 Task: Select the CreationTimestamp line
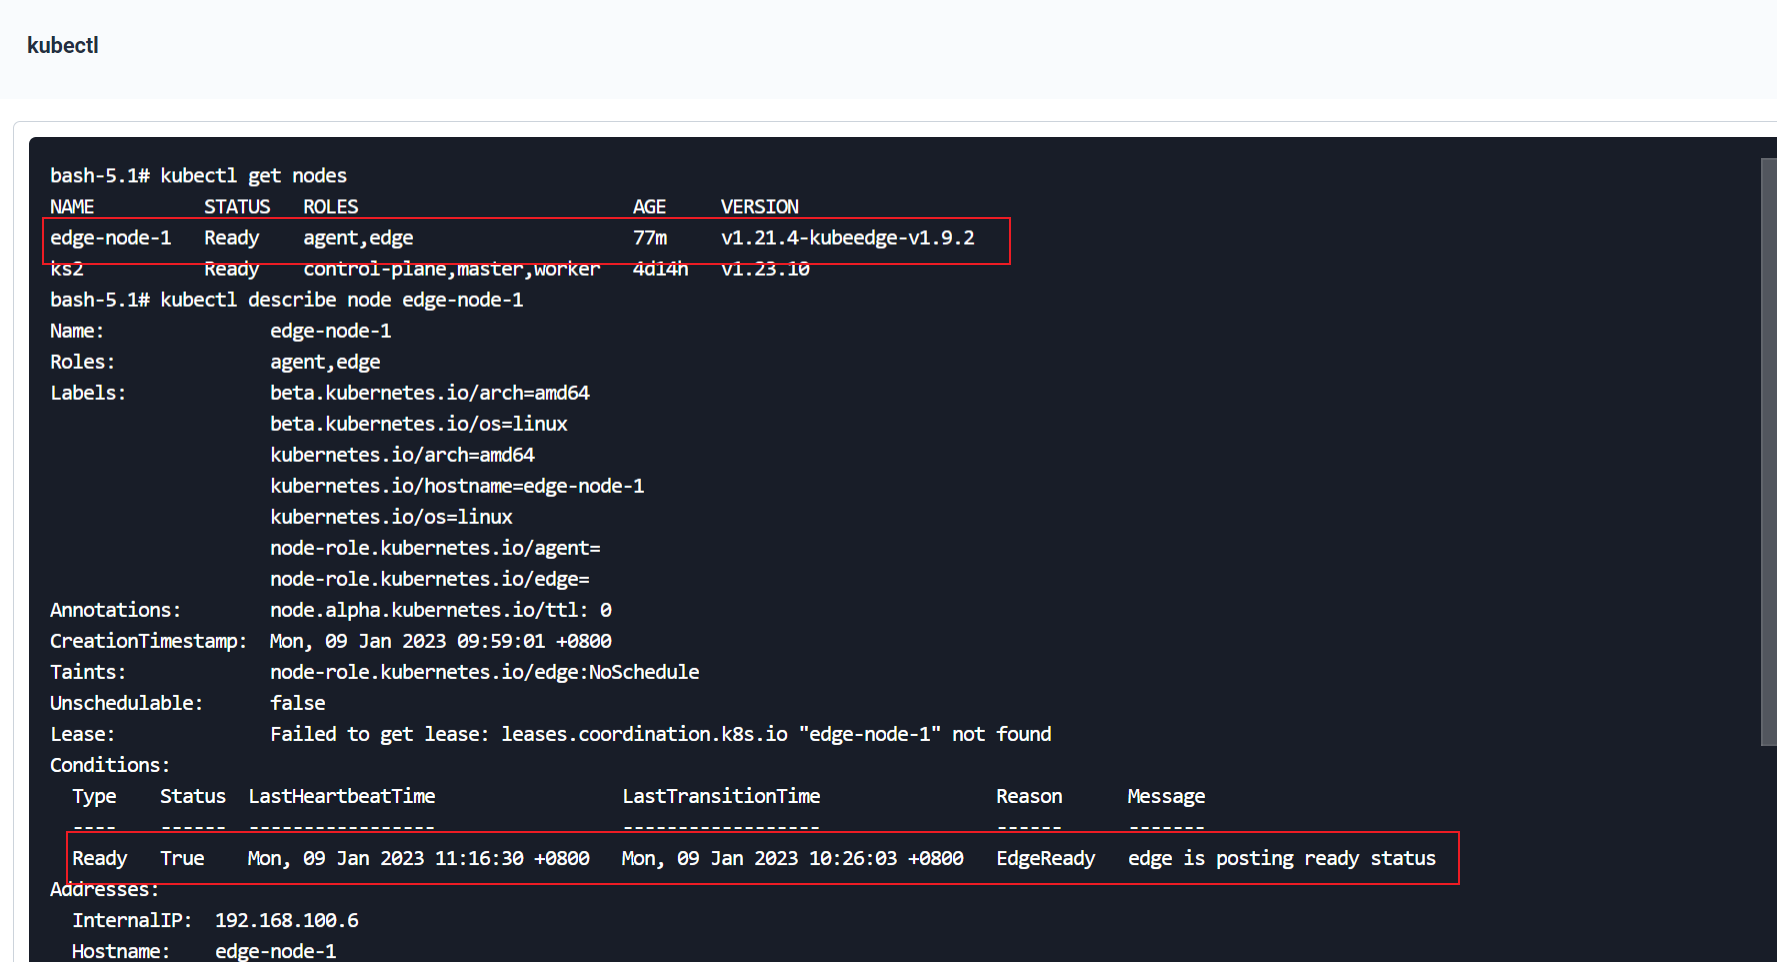click(x=330, y=640)
